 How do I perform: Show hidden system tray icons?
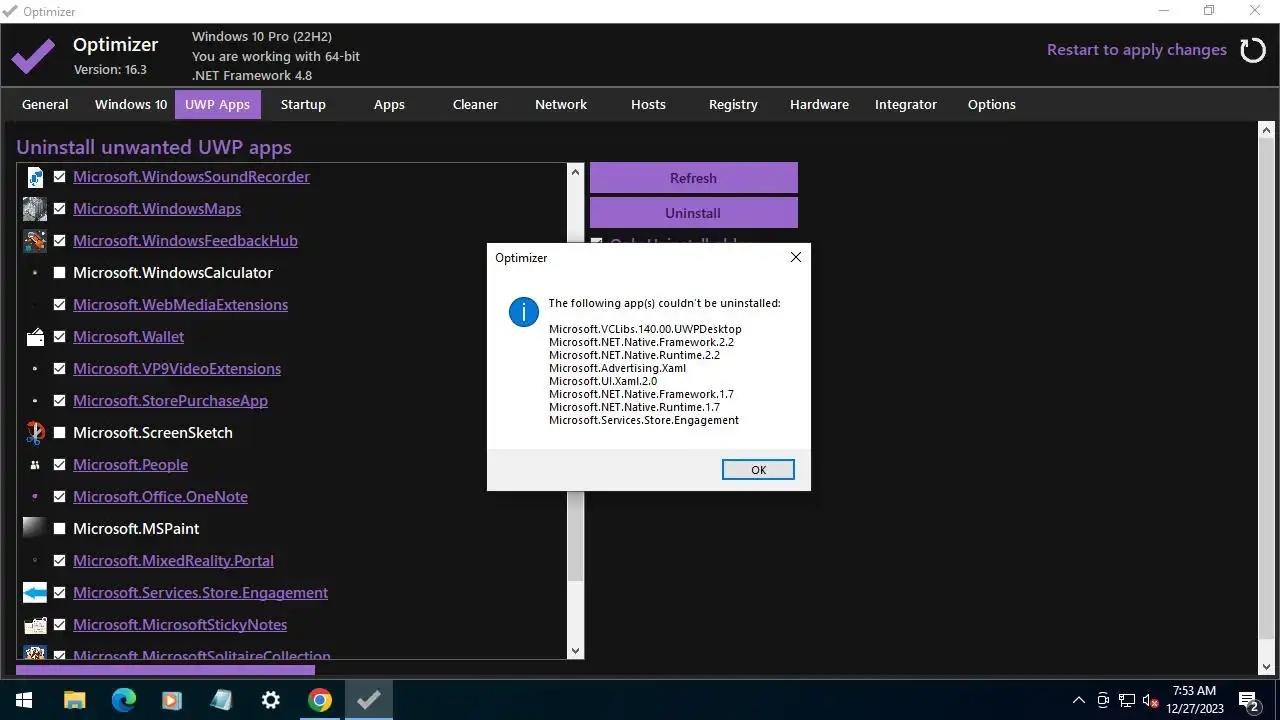1078,700
